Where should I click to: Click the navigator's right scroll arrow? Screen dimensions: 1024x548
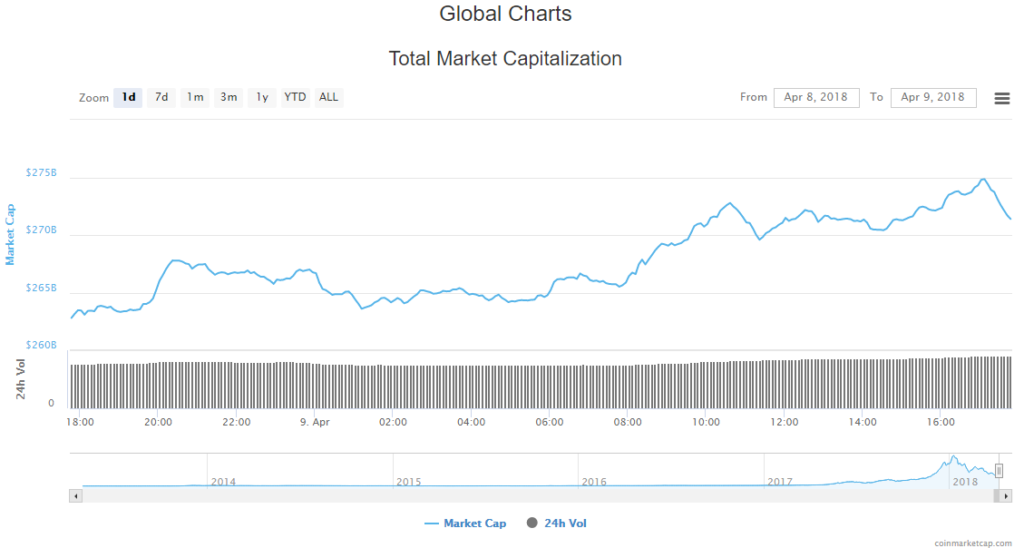point(1006,495)
